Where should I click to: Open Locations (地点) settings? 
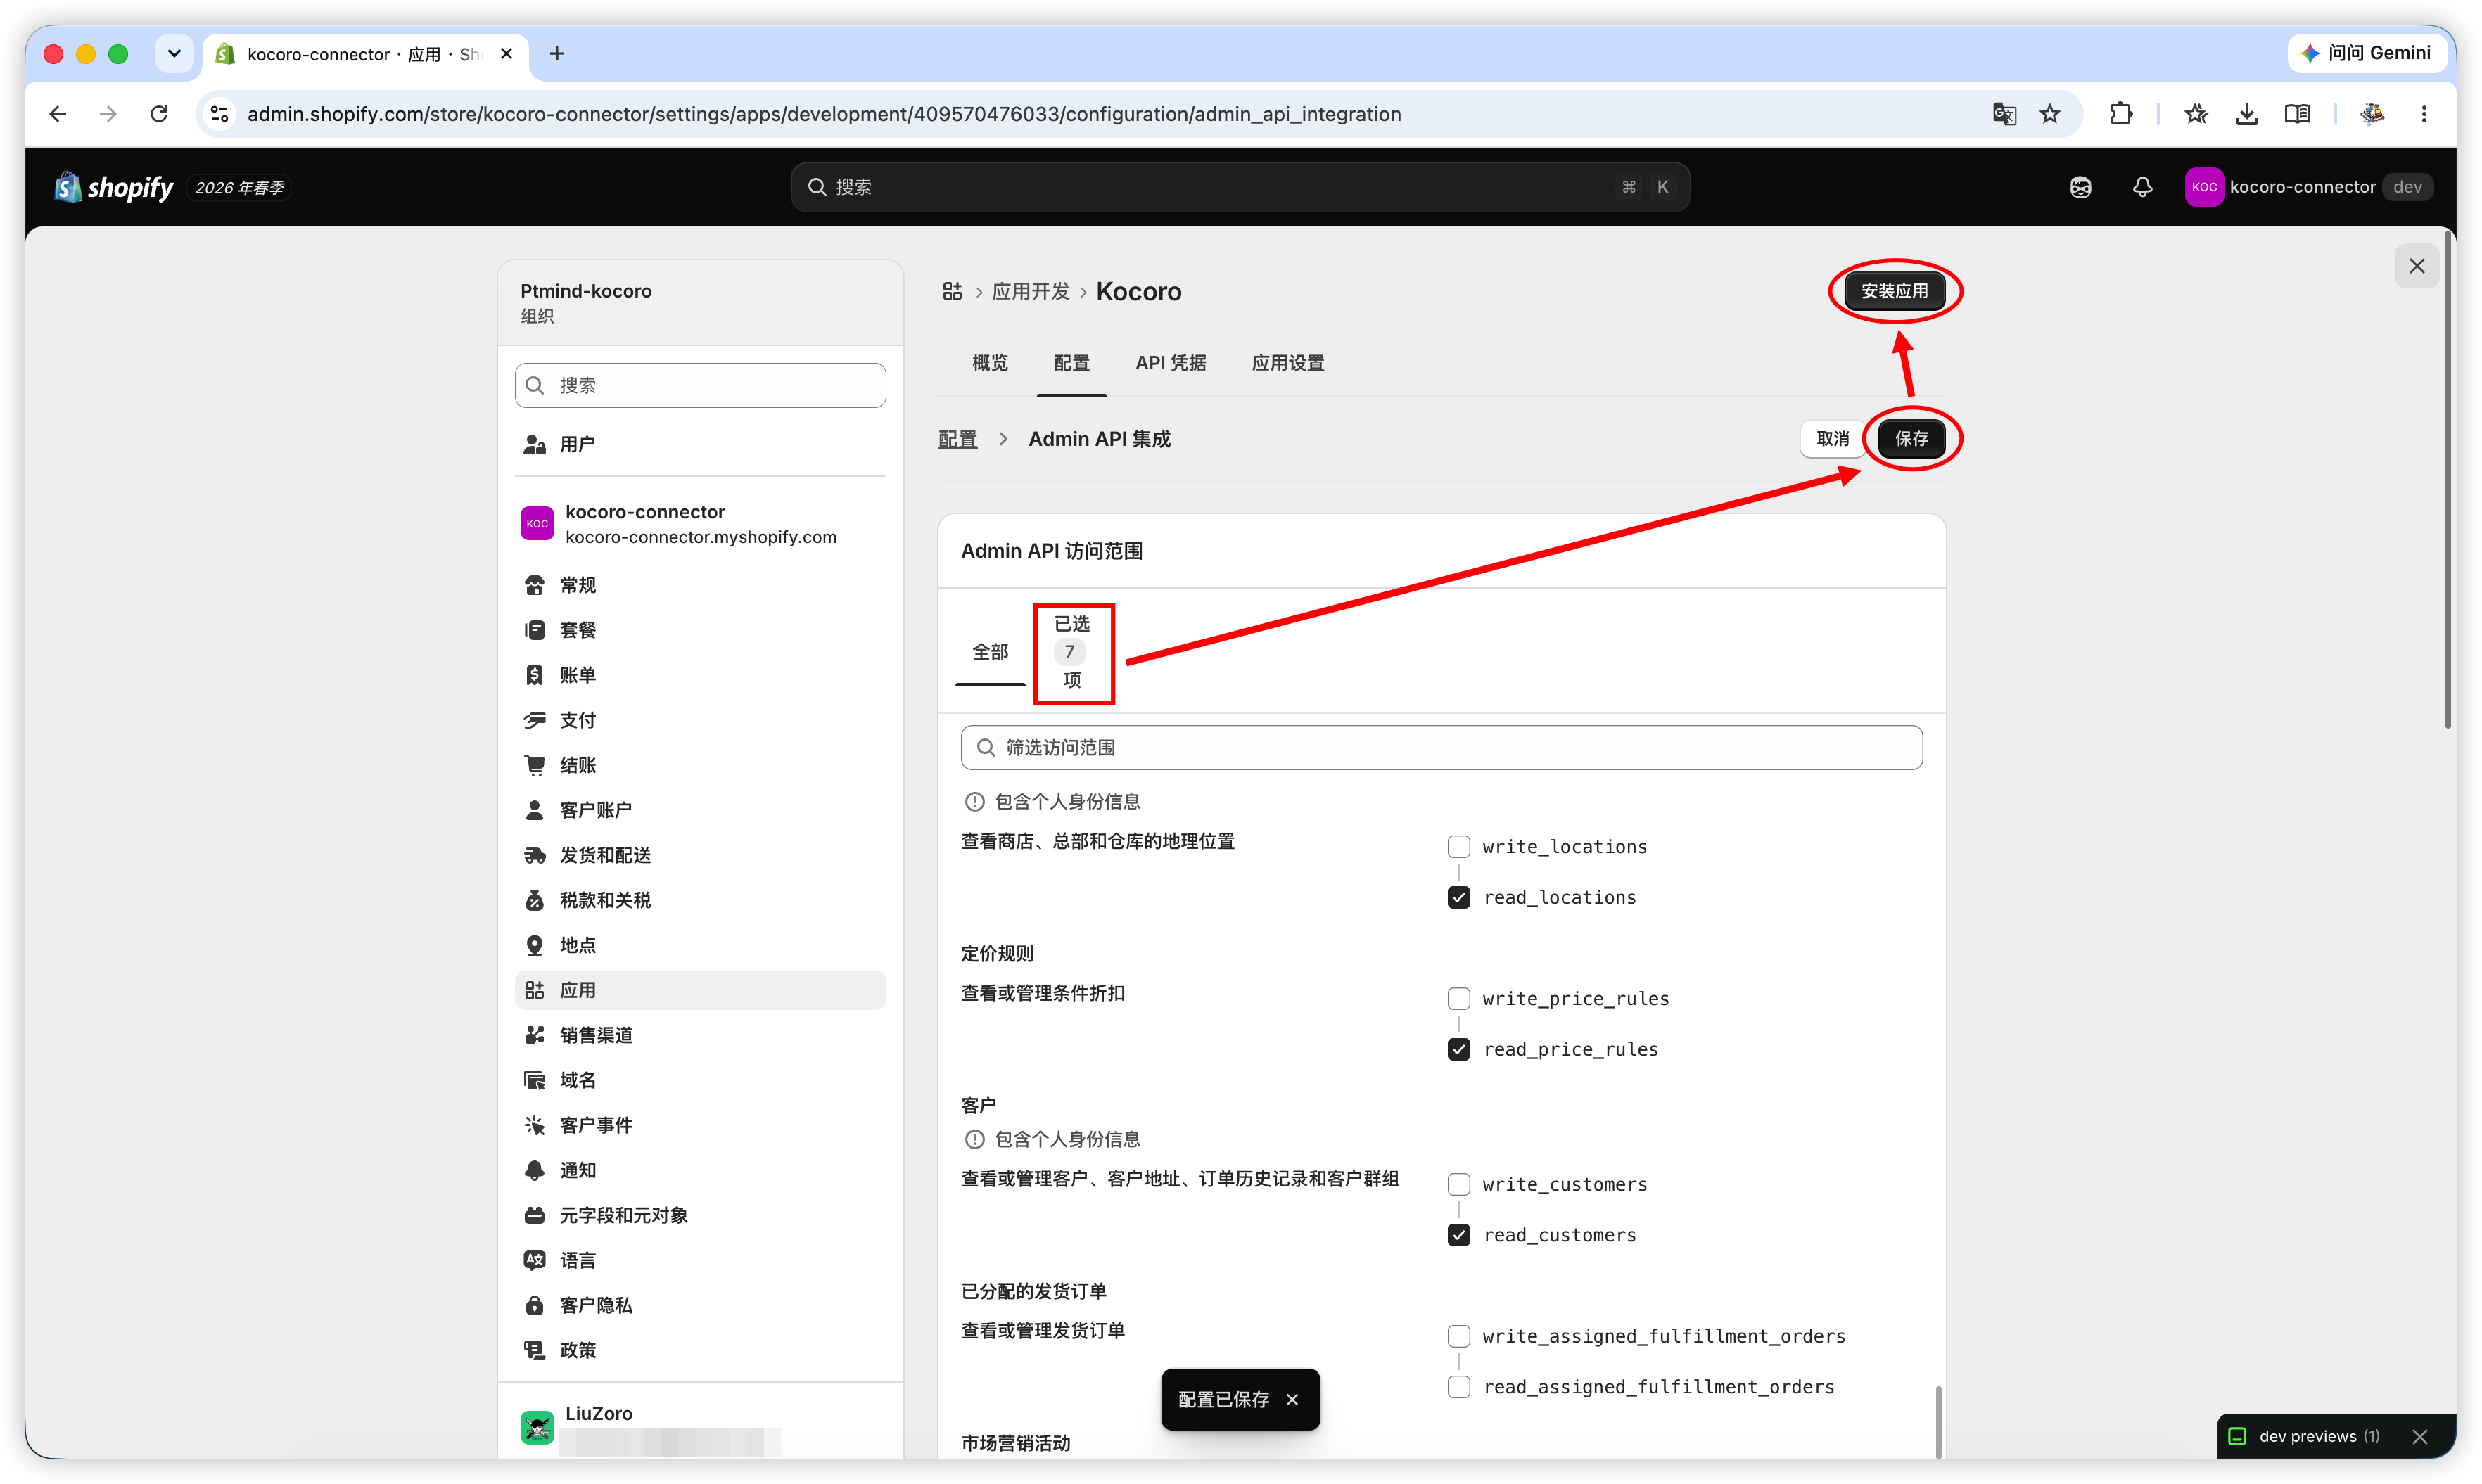pos(700,945)
